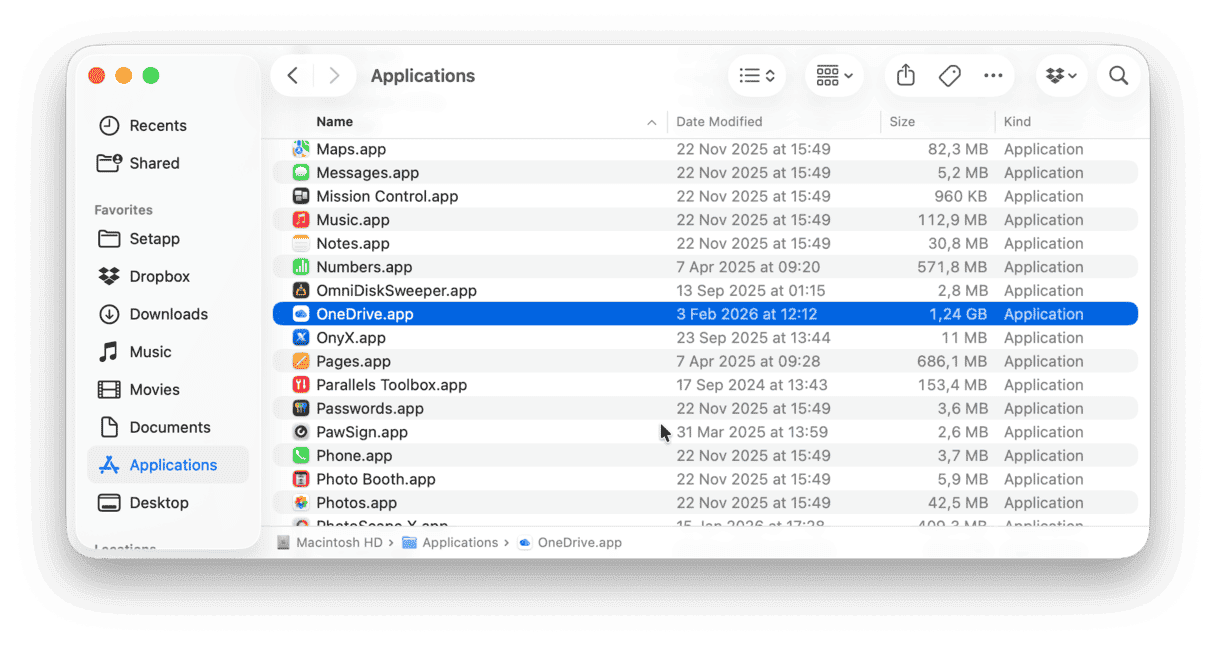Open the Tags icon in the toolbar
Image resolution: width=1216 pixels, height=646 pixels.
[949, 75]
